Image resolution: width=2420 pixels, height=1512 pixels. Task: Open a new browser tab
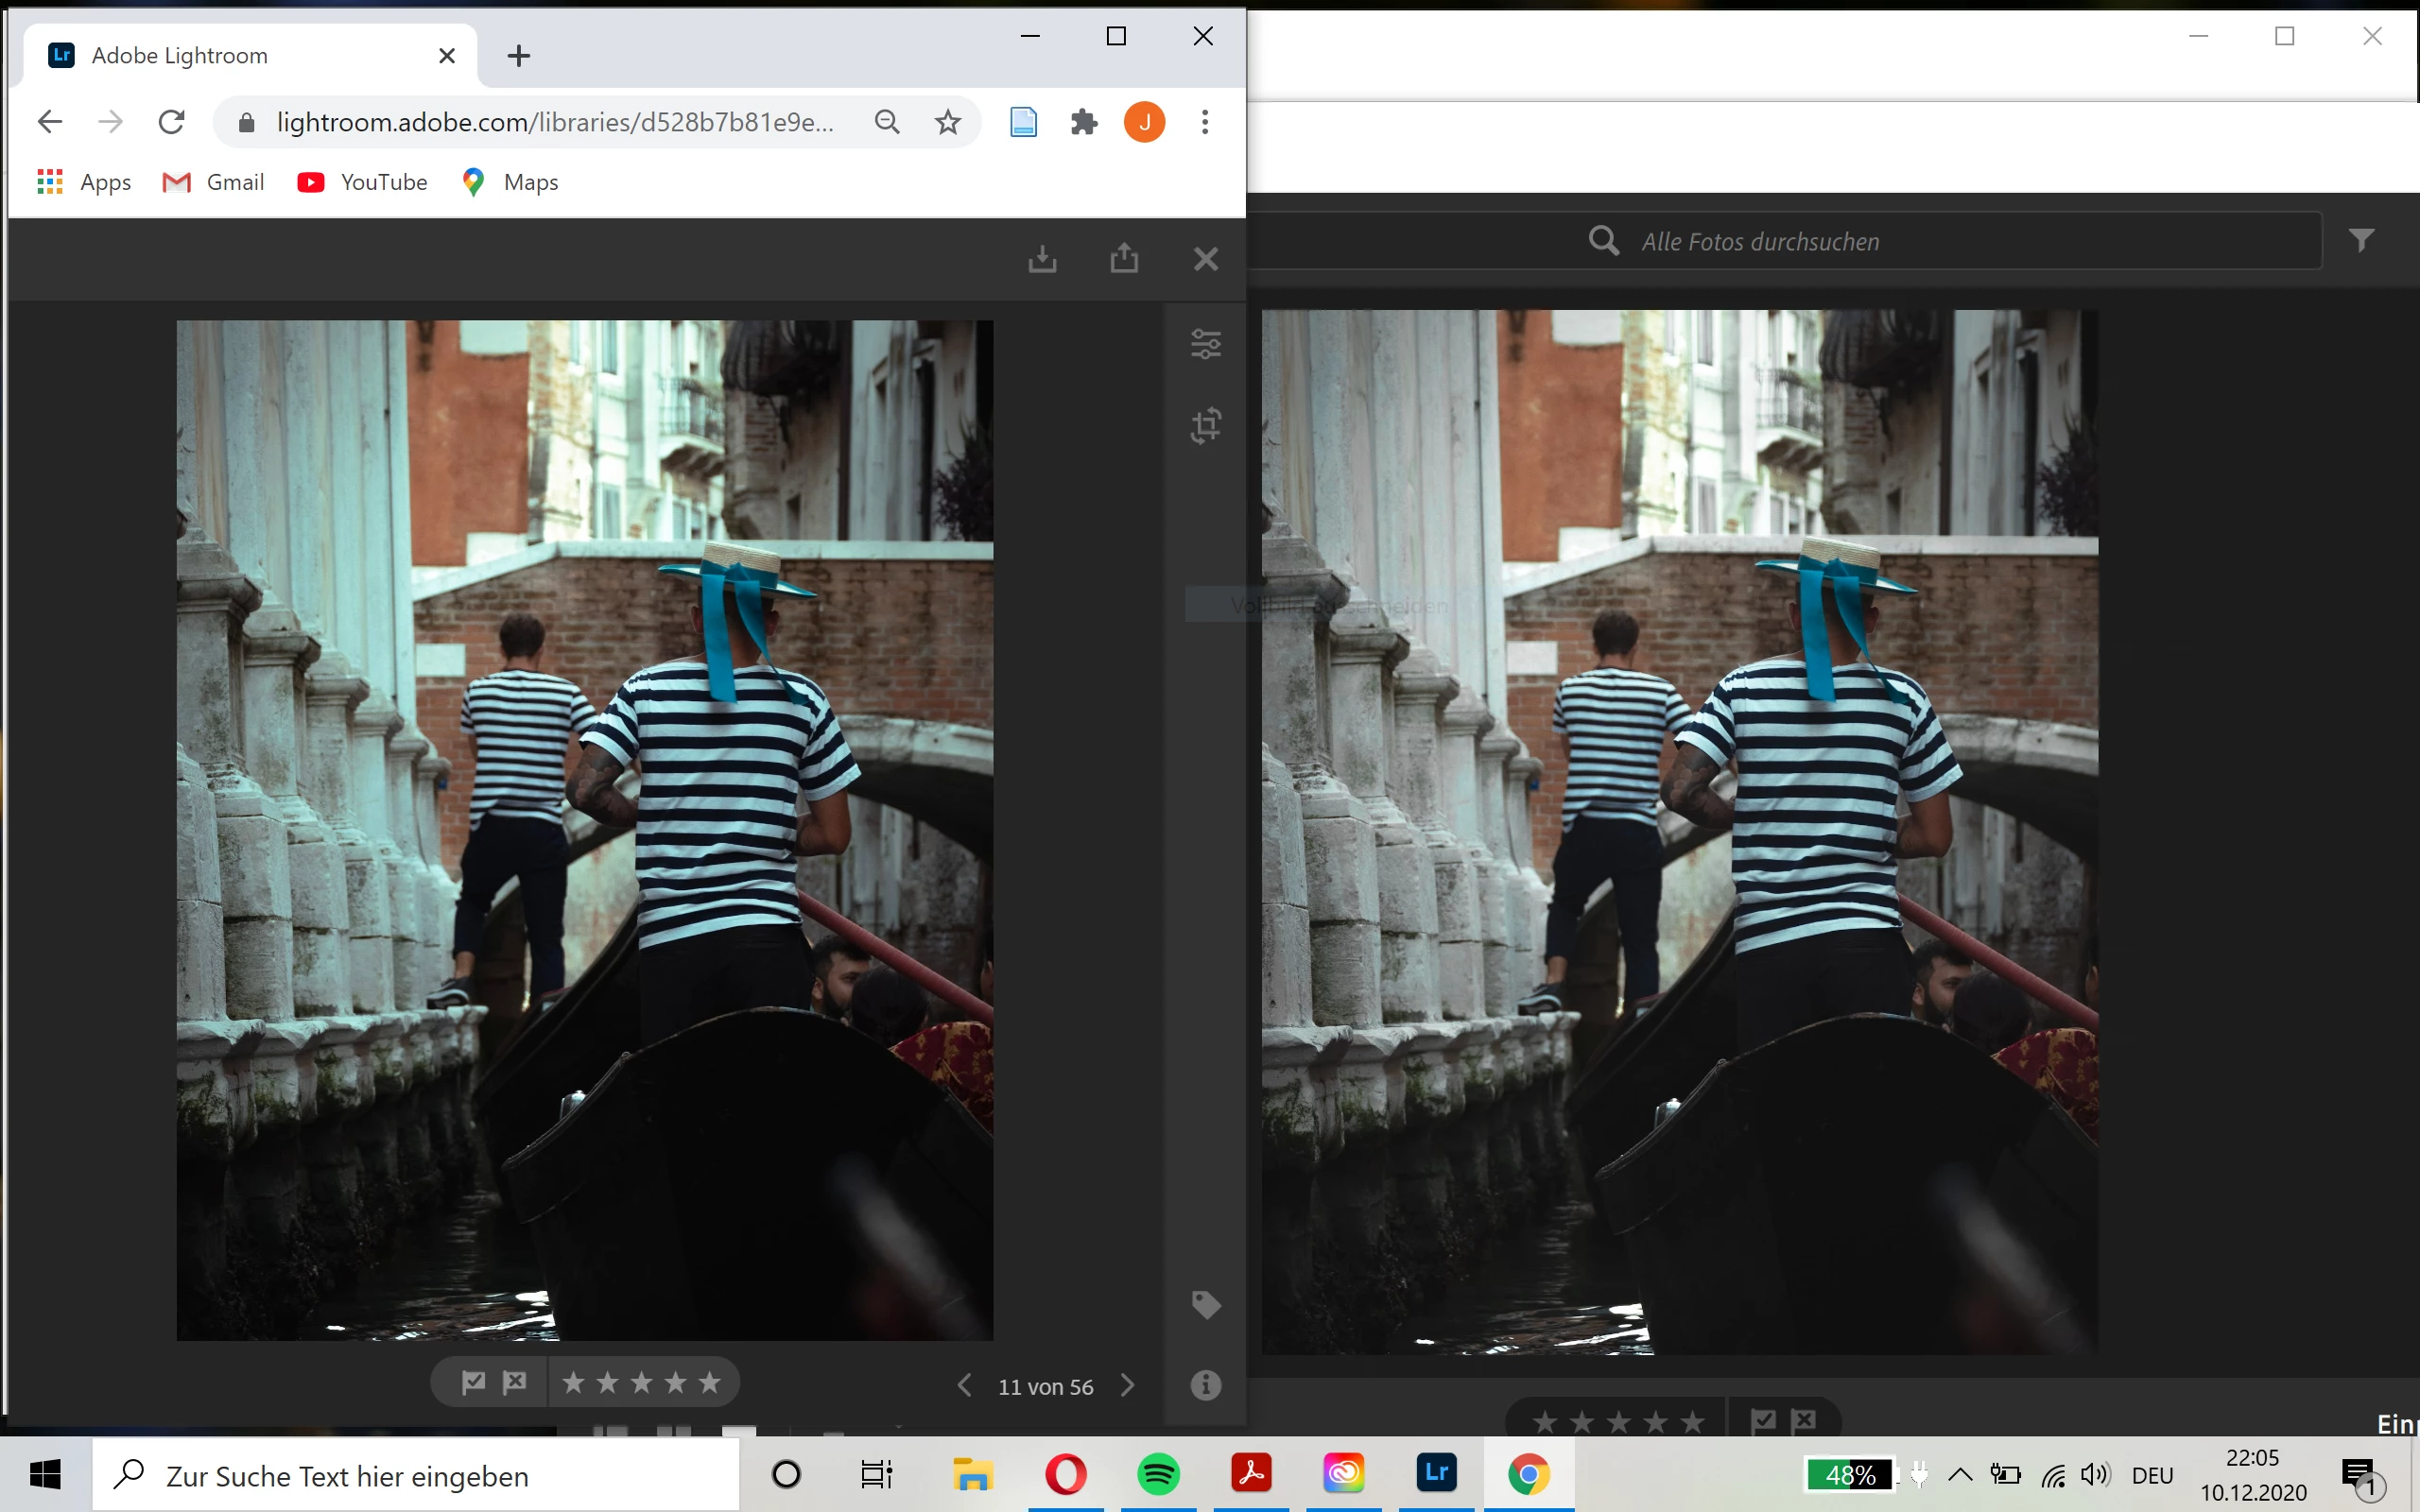click(518, 56)
